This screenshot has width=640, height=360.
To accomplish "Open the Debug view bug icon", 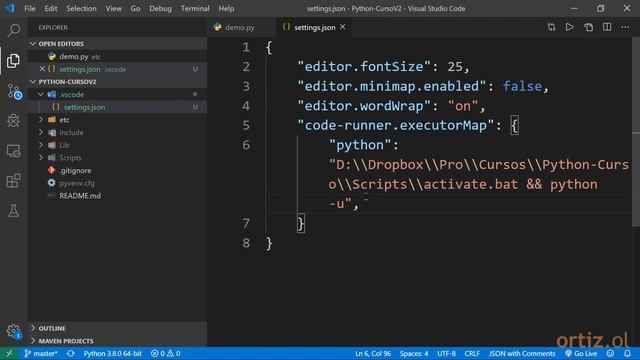I will point(13,120).
